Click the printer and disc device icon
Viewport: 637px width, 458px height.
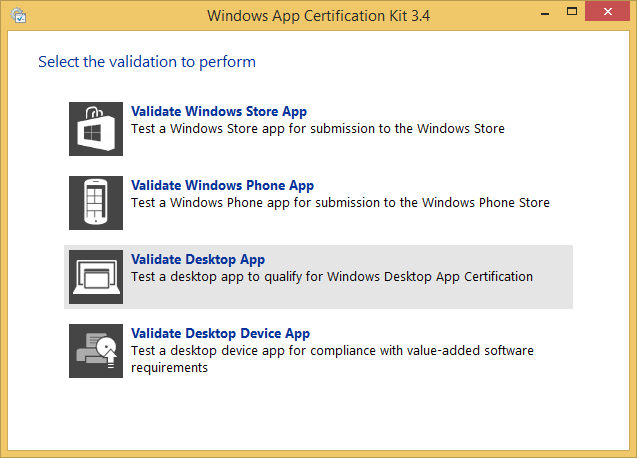96,351
